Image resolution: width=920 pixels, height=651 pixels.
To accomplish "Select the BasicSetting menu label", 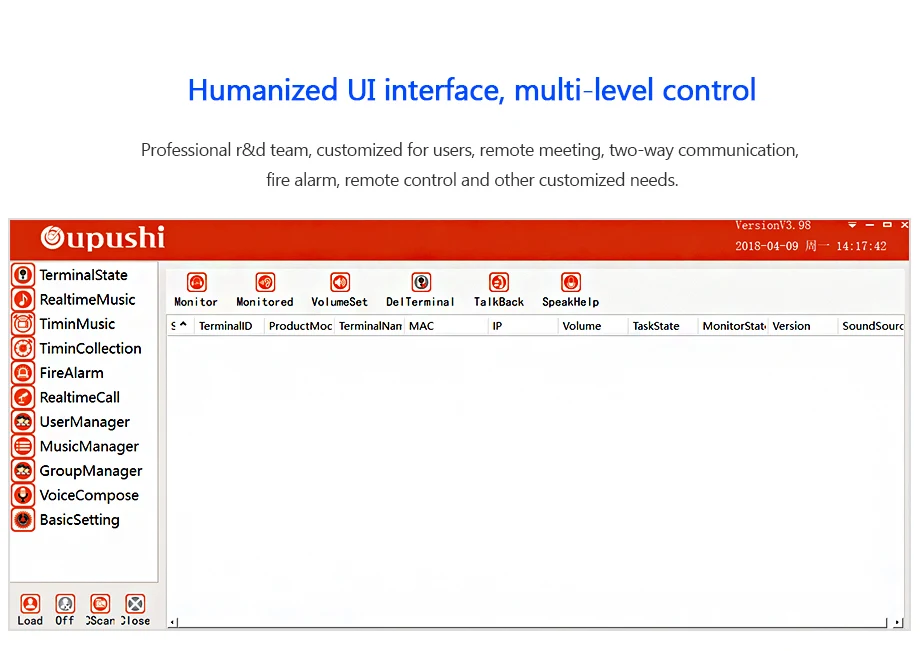I will (80, 520).
